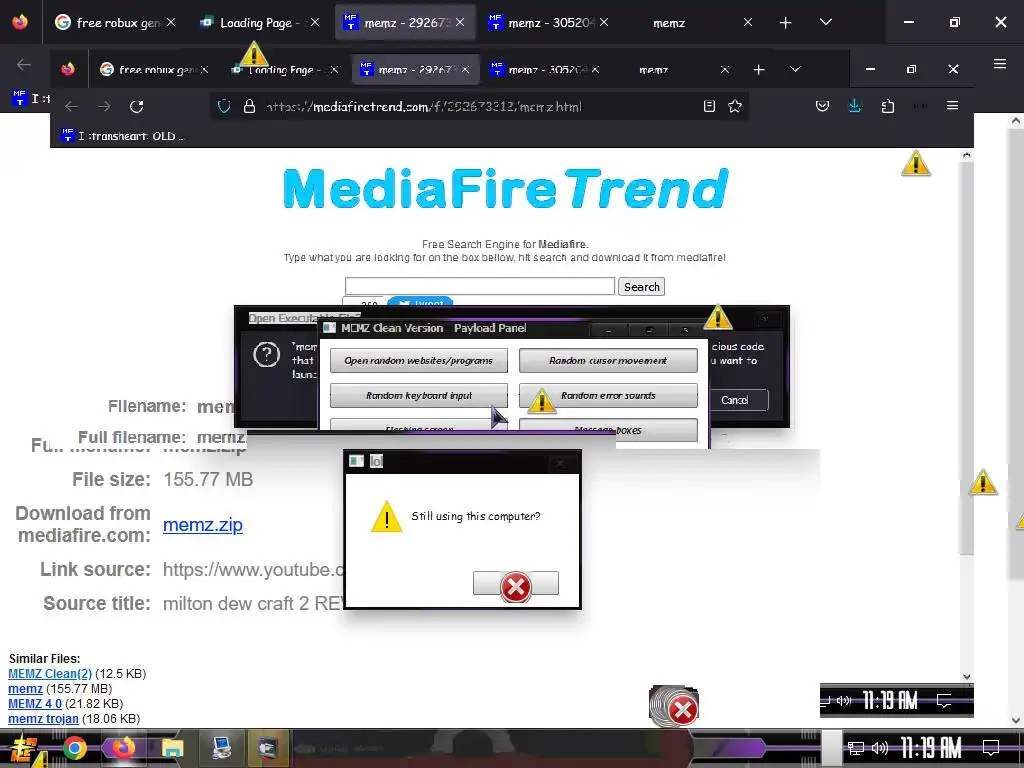1024x768 pixels.
Task: Click 'Message boxes' payload button
Action: point(608,430)
